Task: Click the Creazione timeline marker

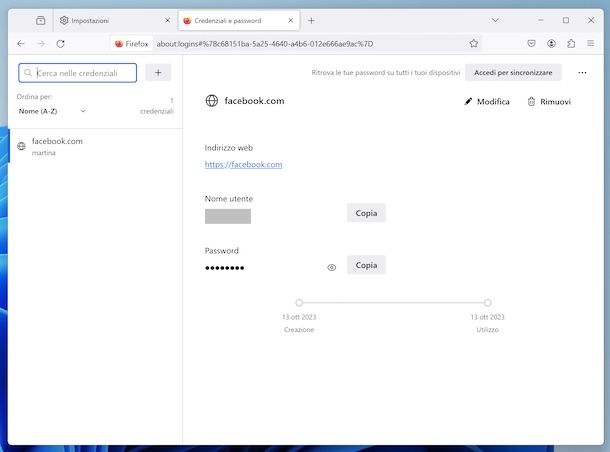Action: (299, 303)
